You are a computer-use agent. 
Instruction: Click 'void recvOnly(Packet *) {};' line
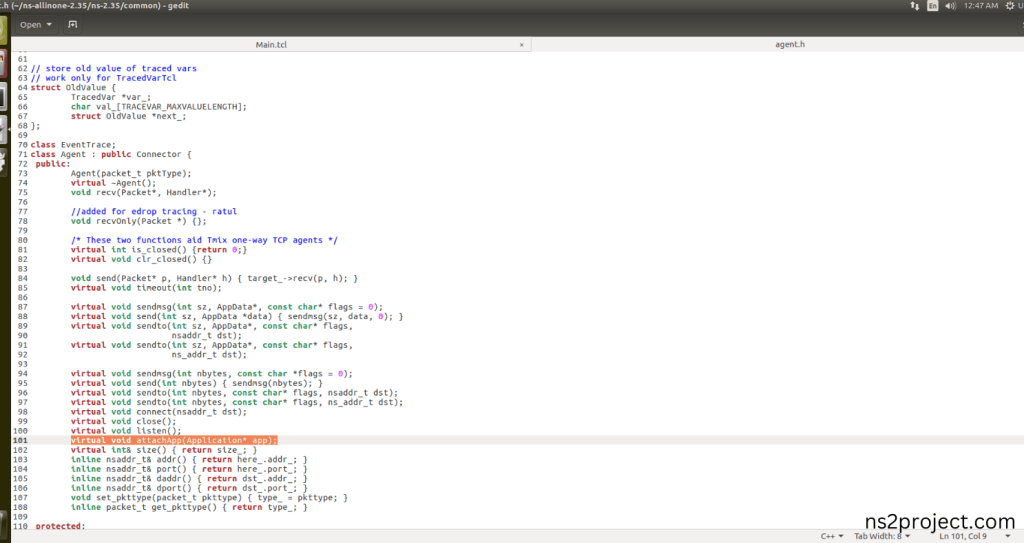point(138,221)
